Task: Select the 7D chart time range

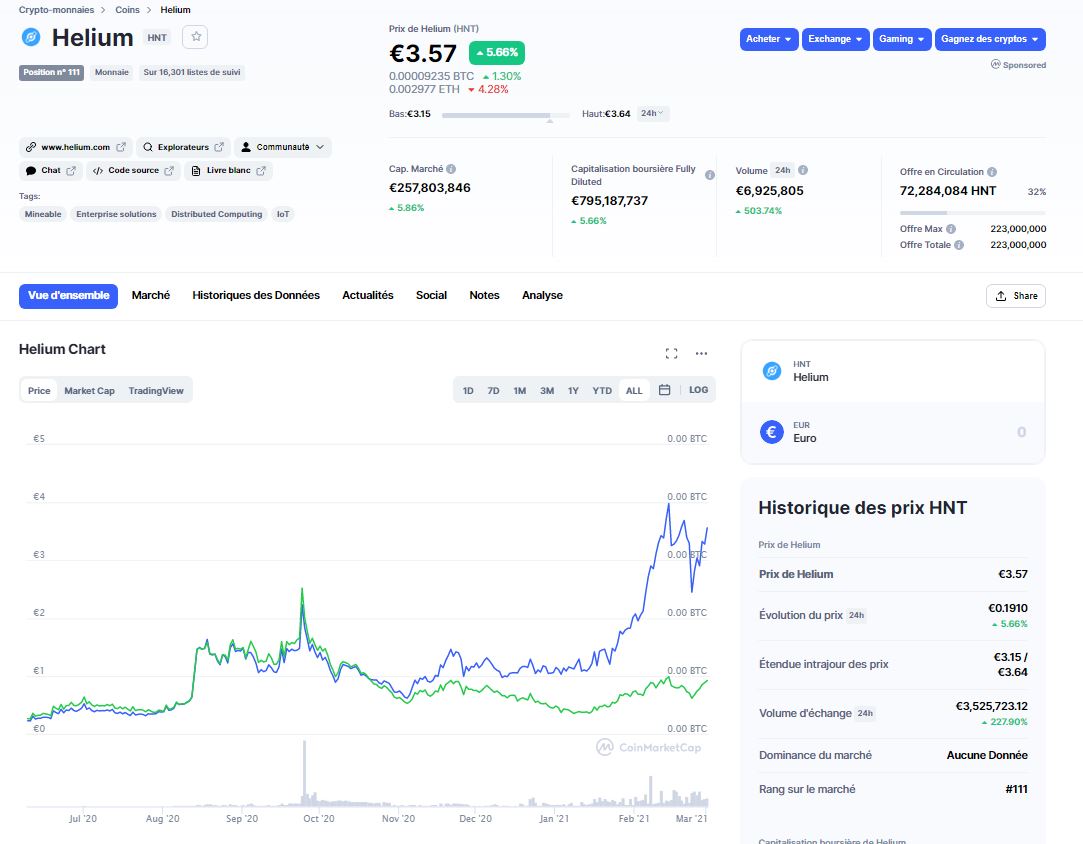Action: (493, 391)
